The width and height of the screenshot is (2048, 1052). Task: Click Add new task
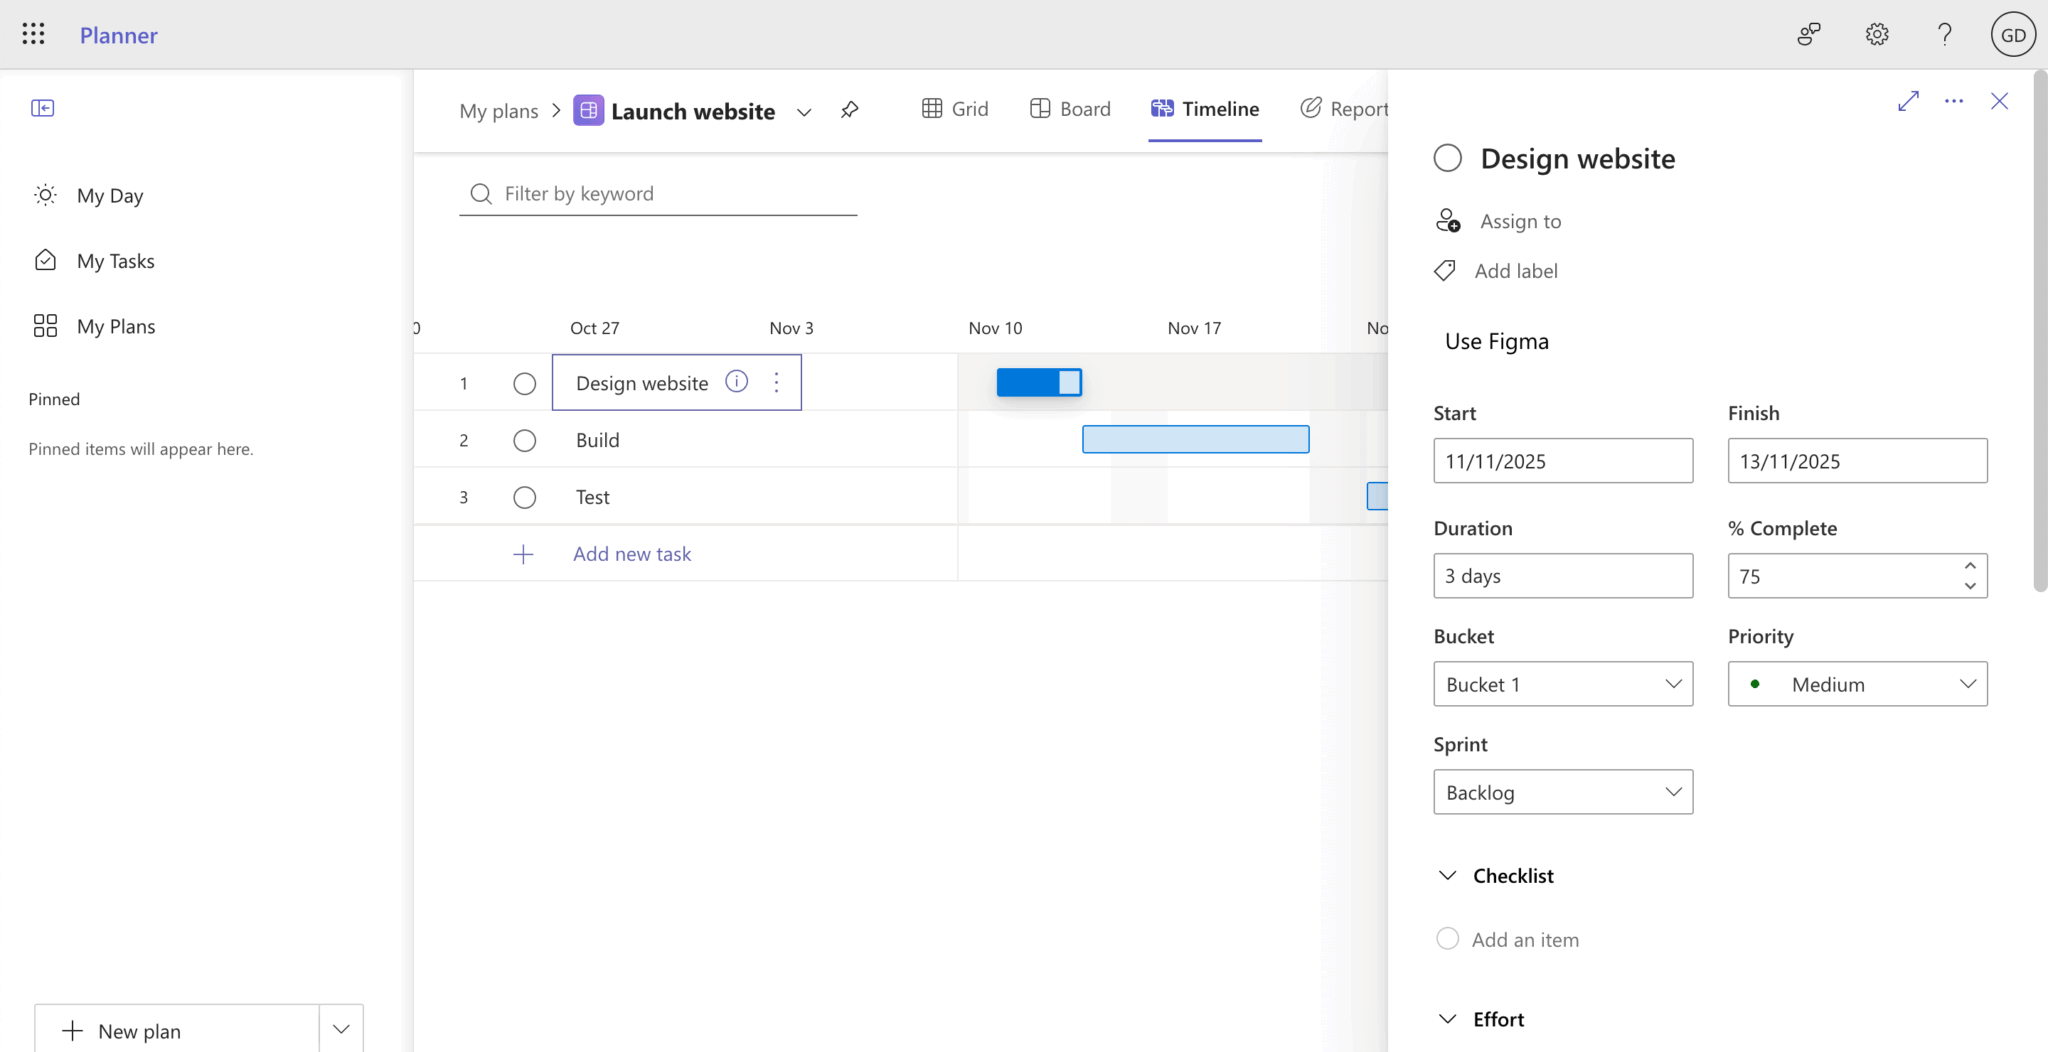click(631, 554)
